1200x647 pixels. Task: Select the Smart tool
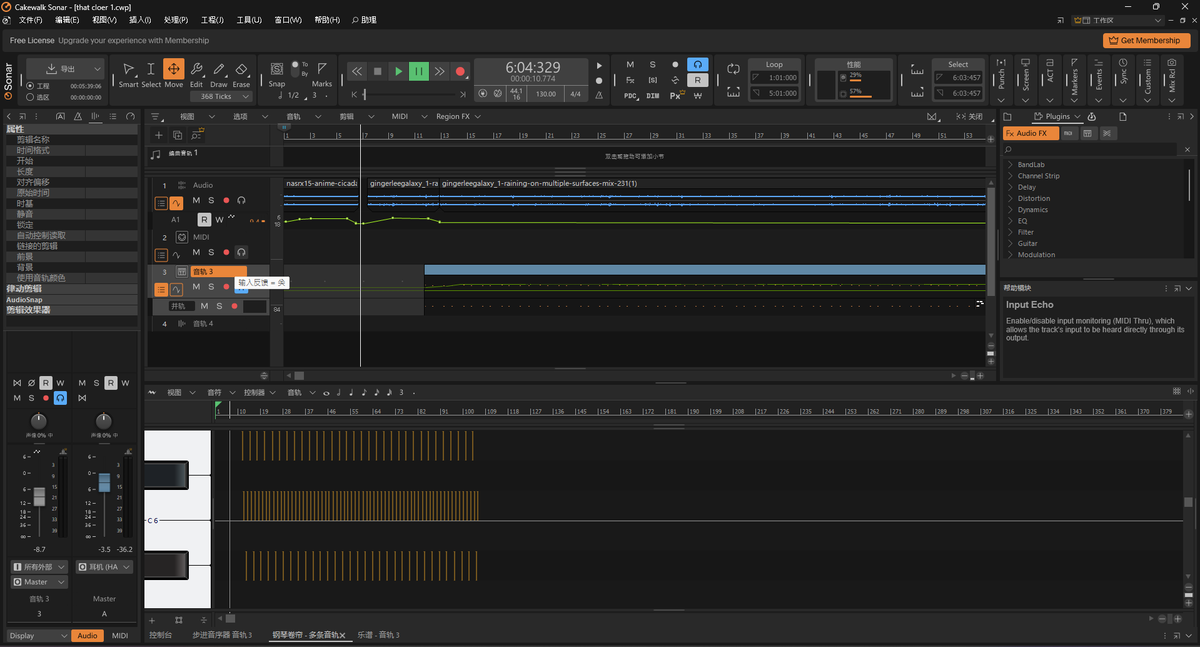[128, 73]
